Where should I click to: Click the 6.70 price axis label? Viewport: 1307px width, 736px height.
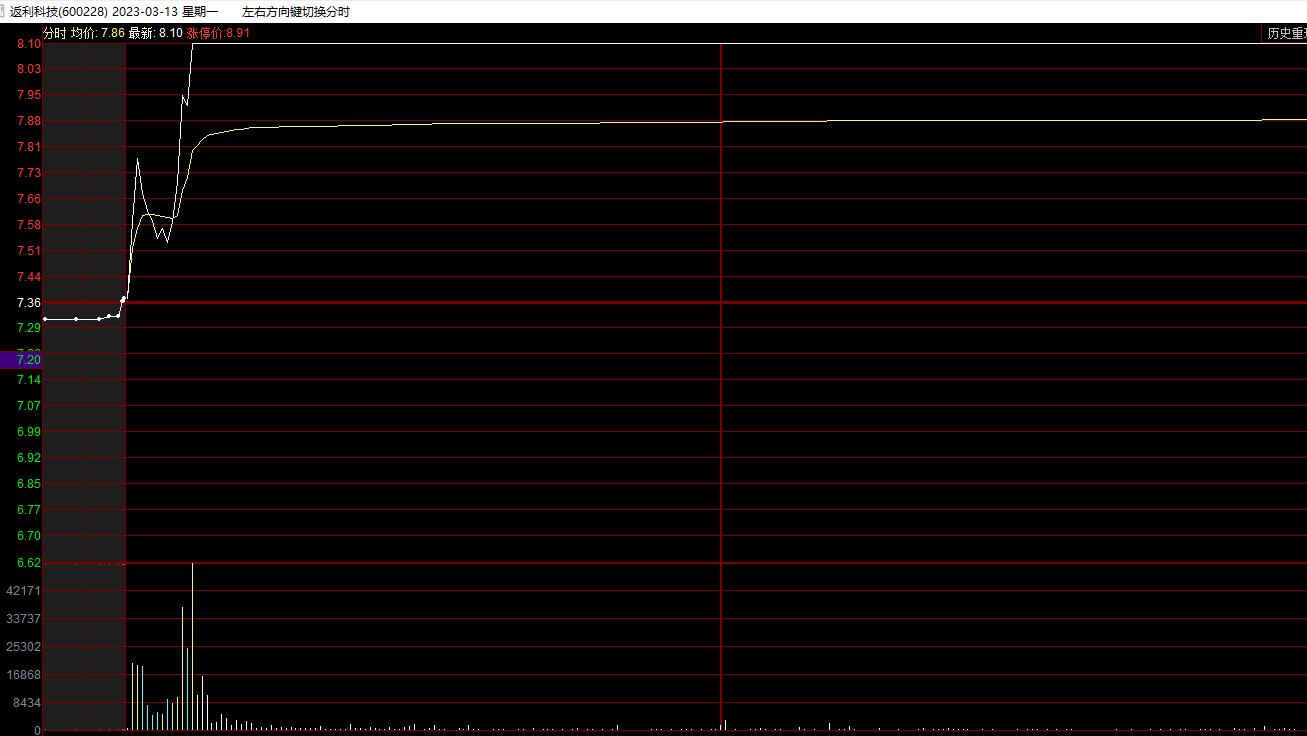point(29,536)
